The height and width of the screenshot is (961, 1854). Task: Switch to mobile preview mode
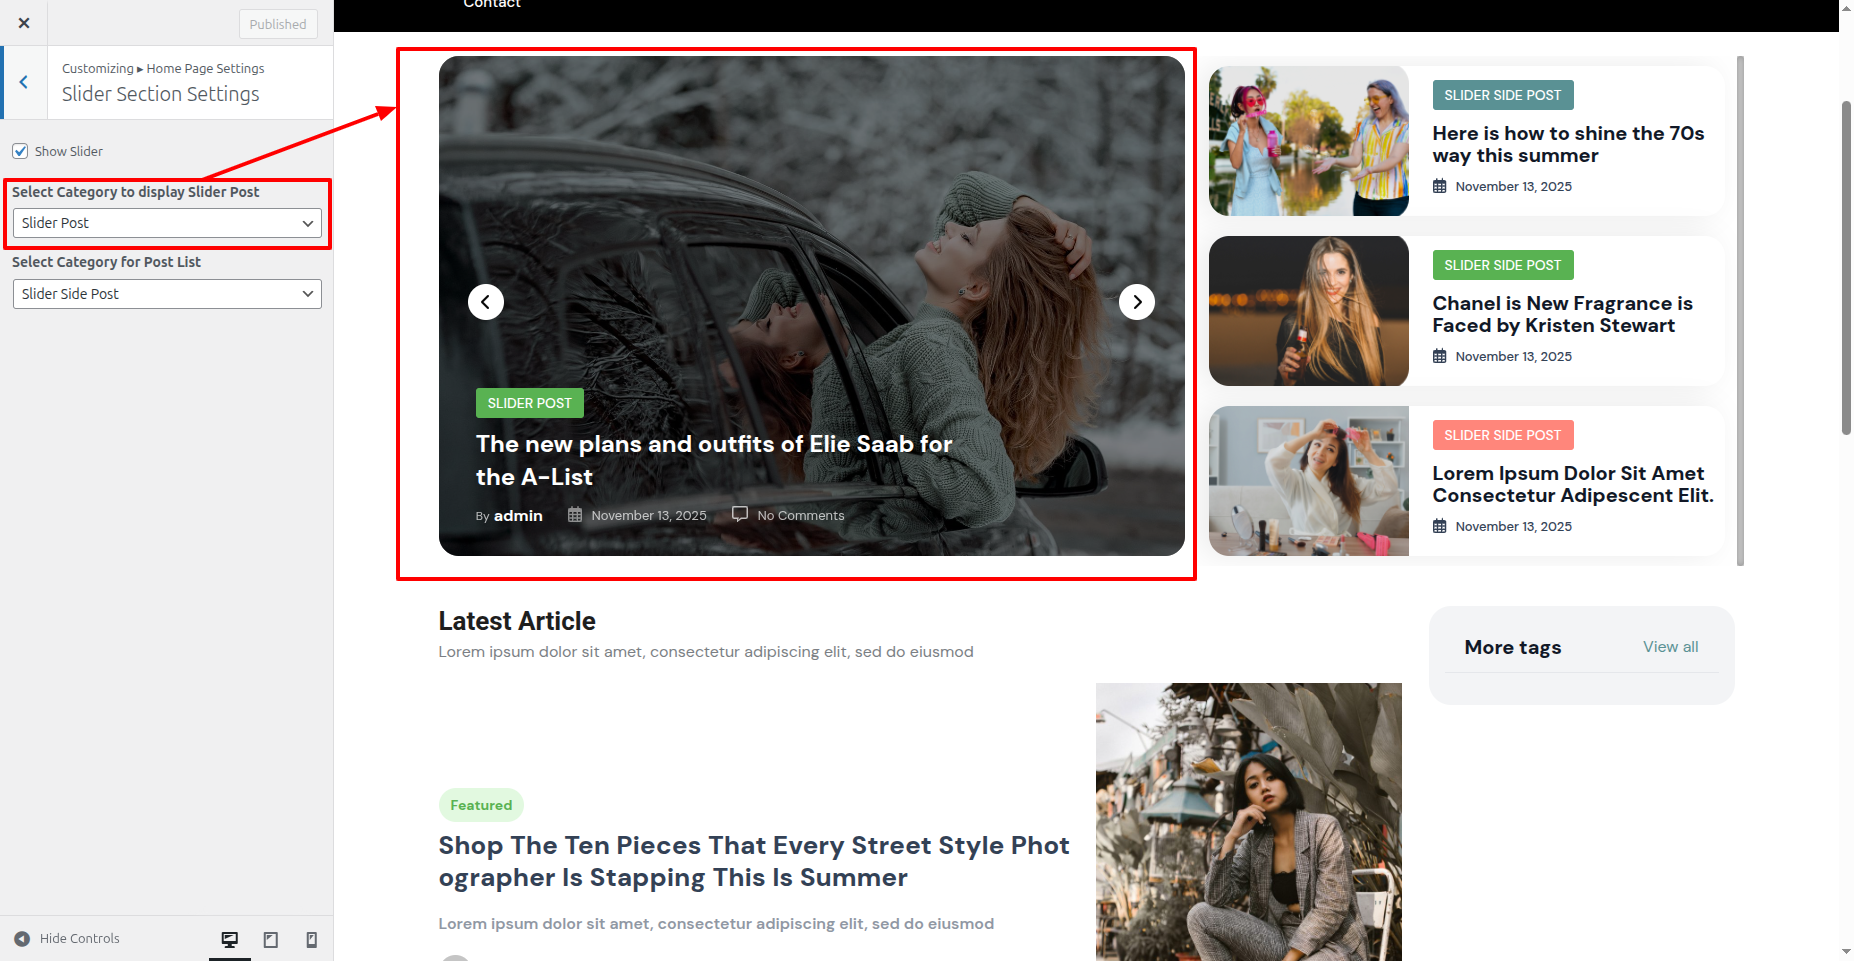click(311, 939)
